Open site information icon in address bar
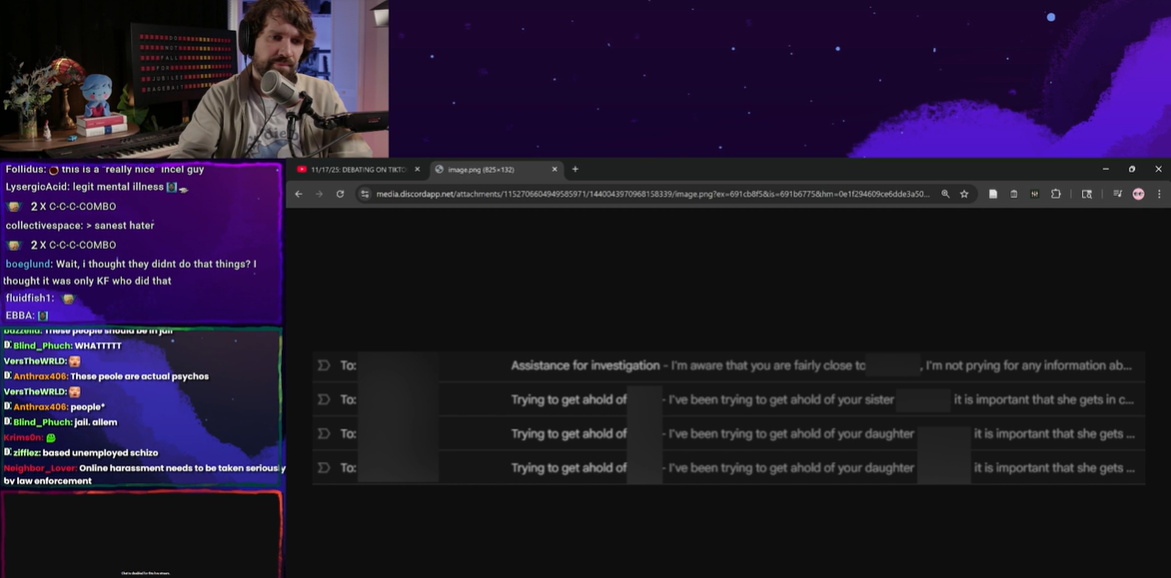The image size is (1171, 578). coord(364,194)
